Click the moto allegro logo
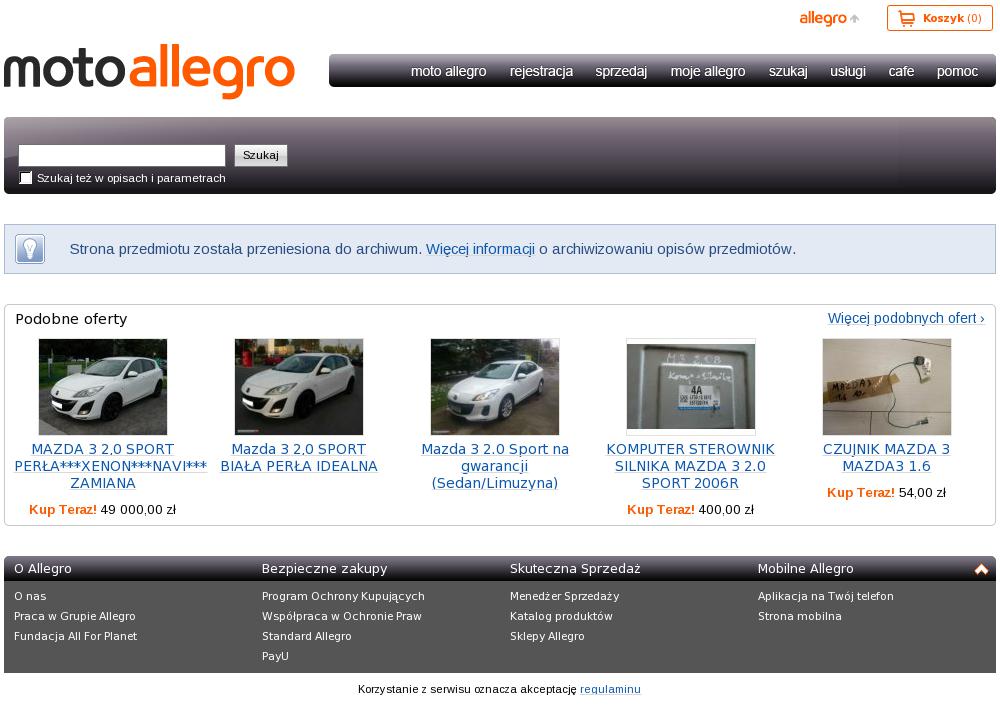This screenshot has height=709, width=1000. click(x=149, y=71)
